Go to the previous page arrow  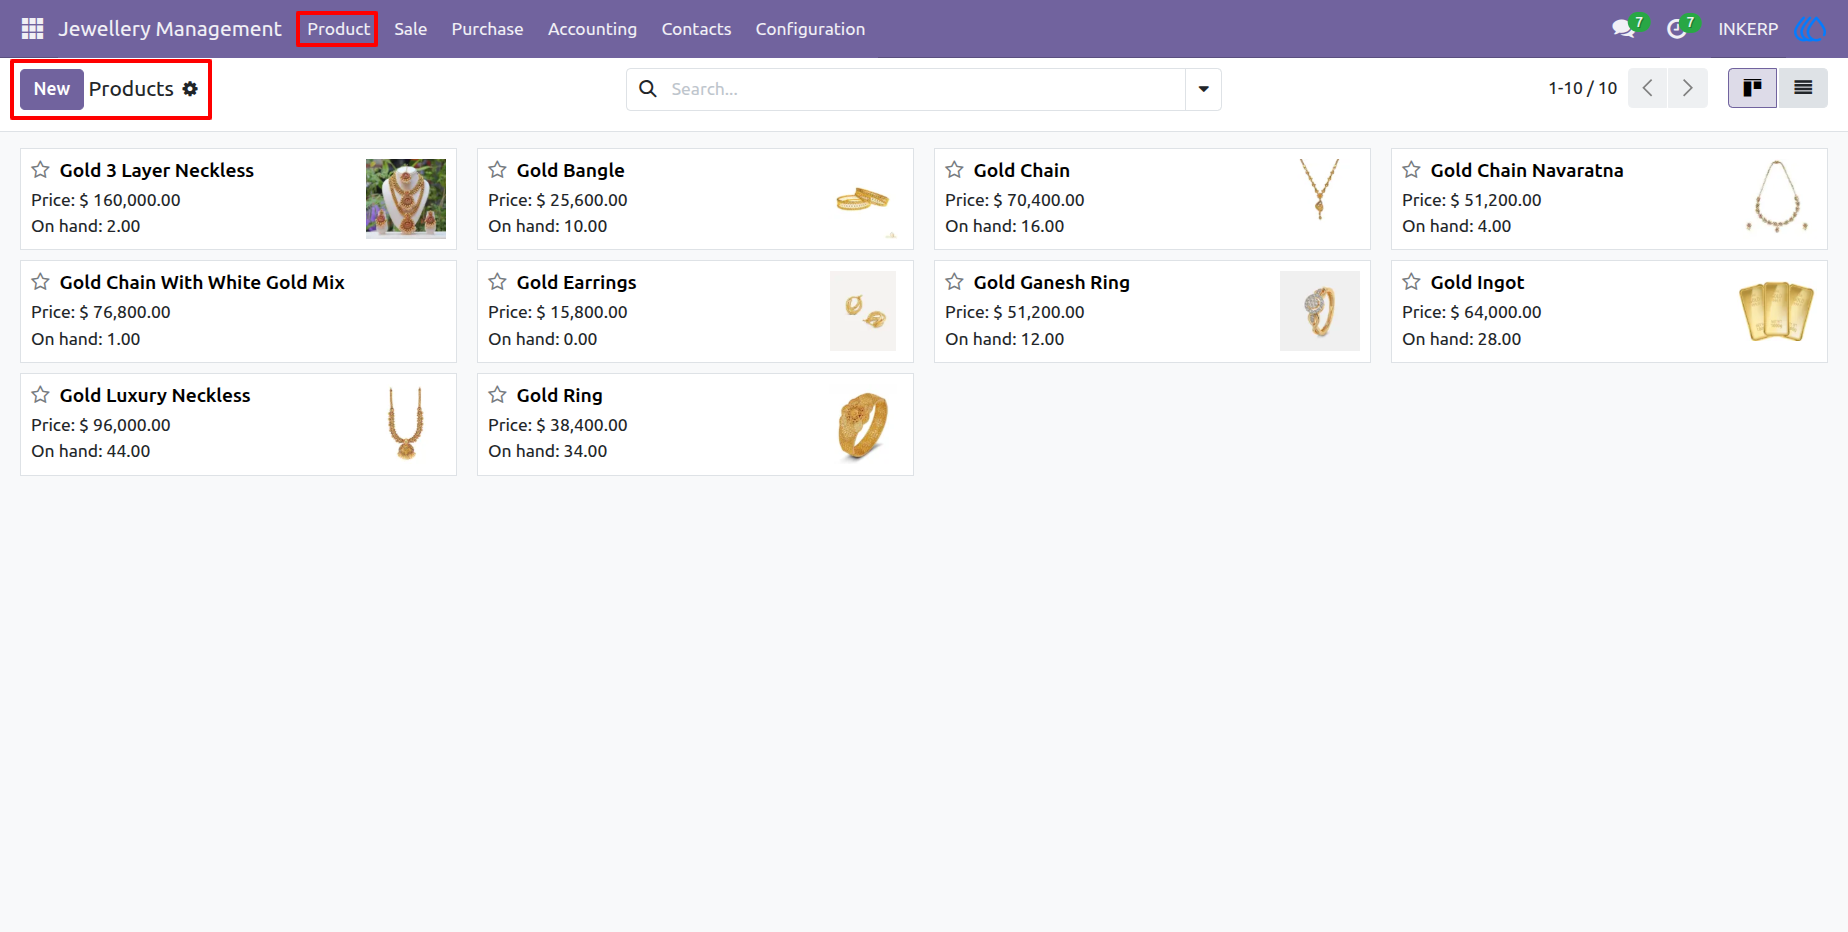click(1648, 88)
